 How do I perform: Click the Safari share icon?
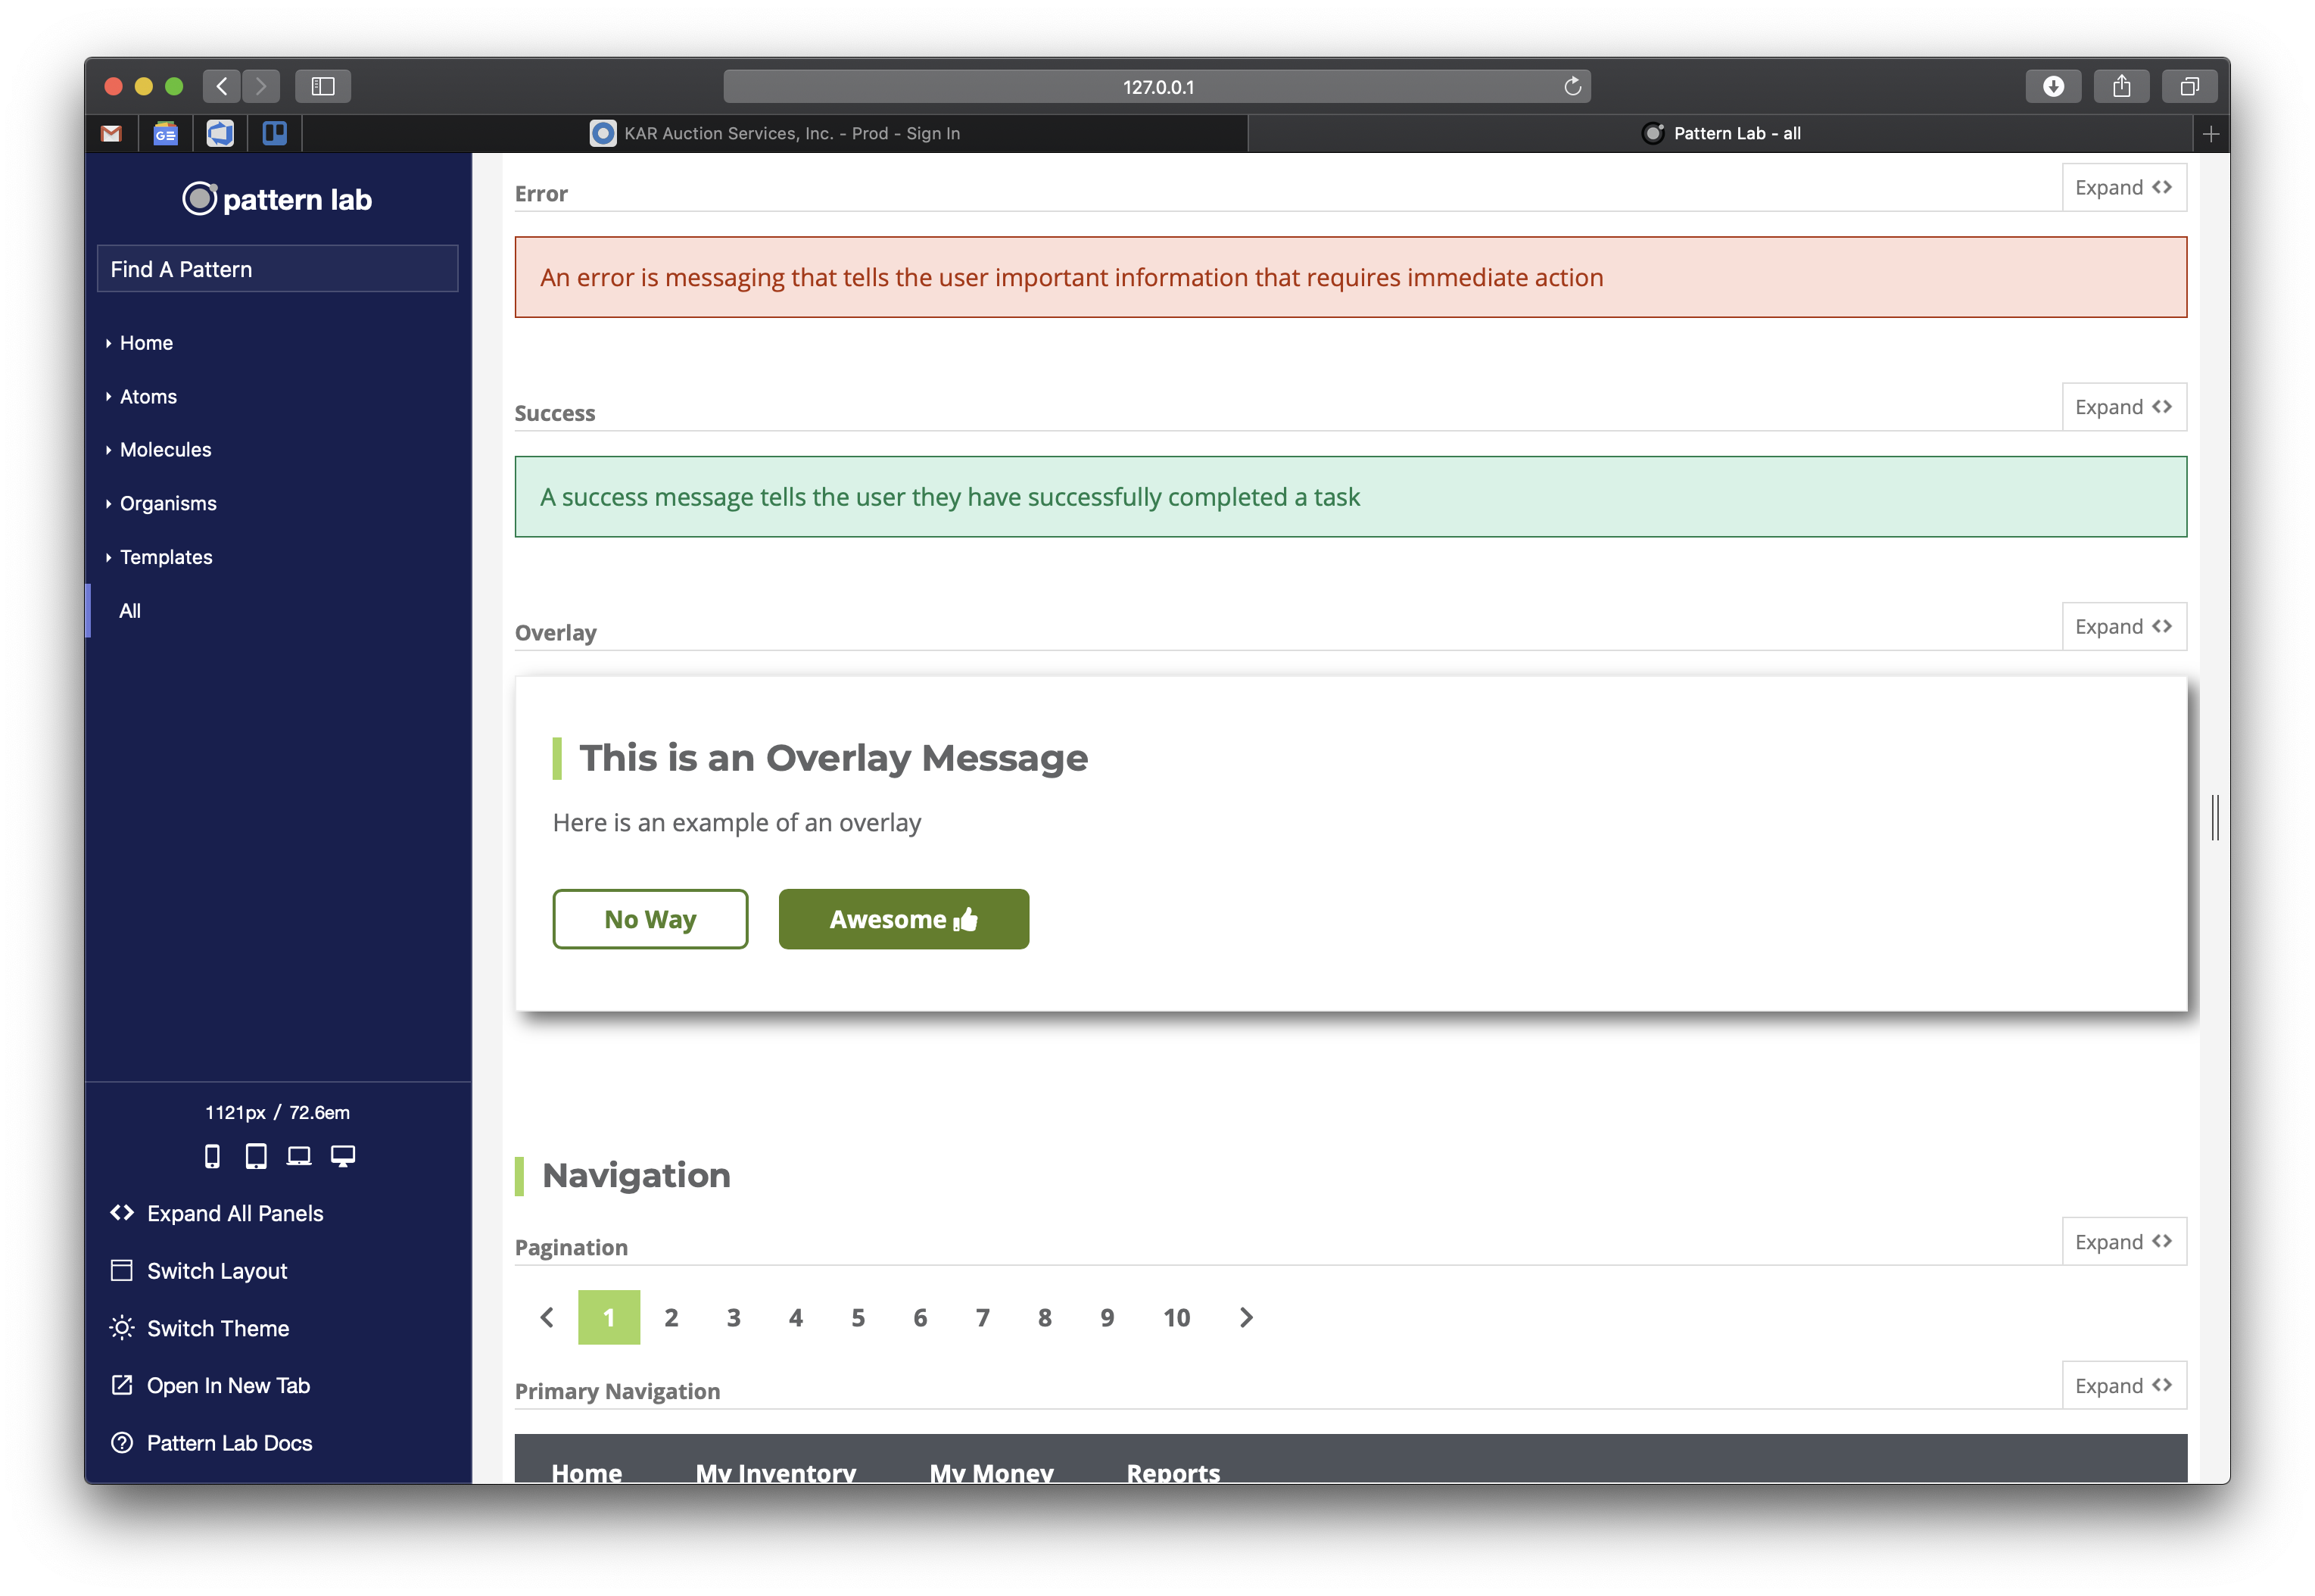(2121, 86)
